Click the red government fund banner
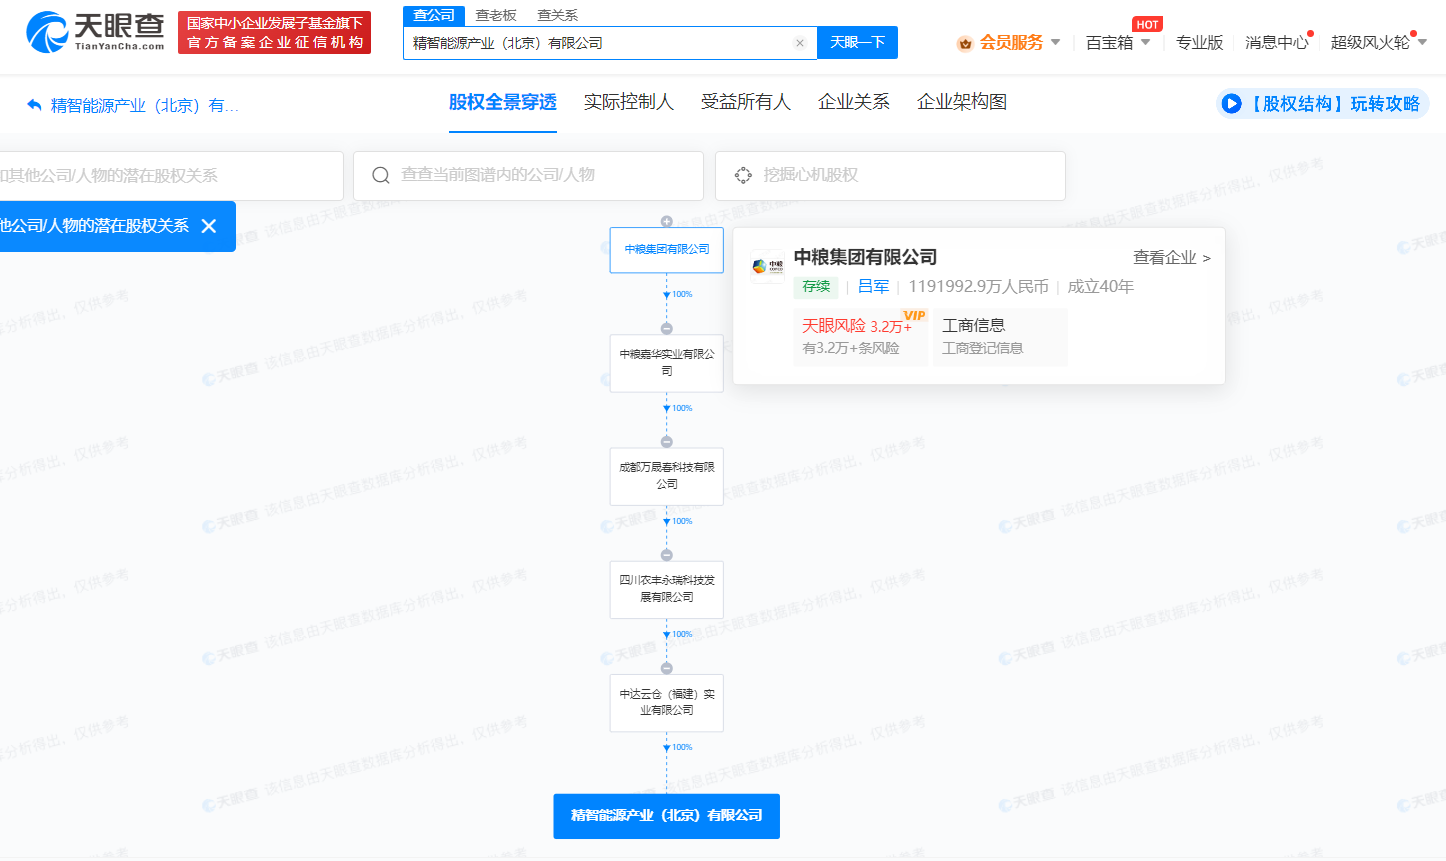 [x=274, y=33]
